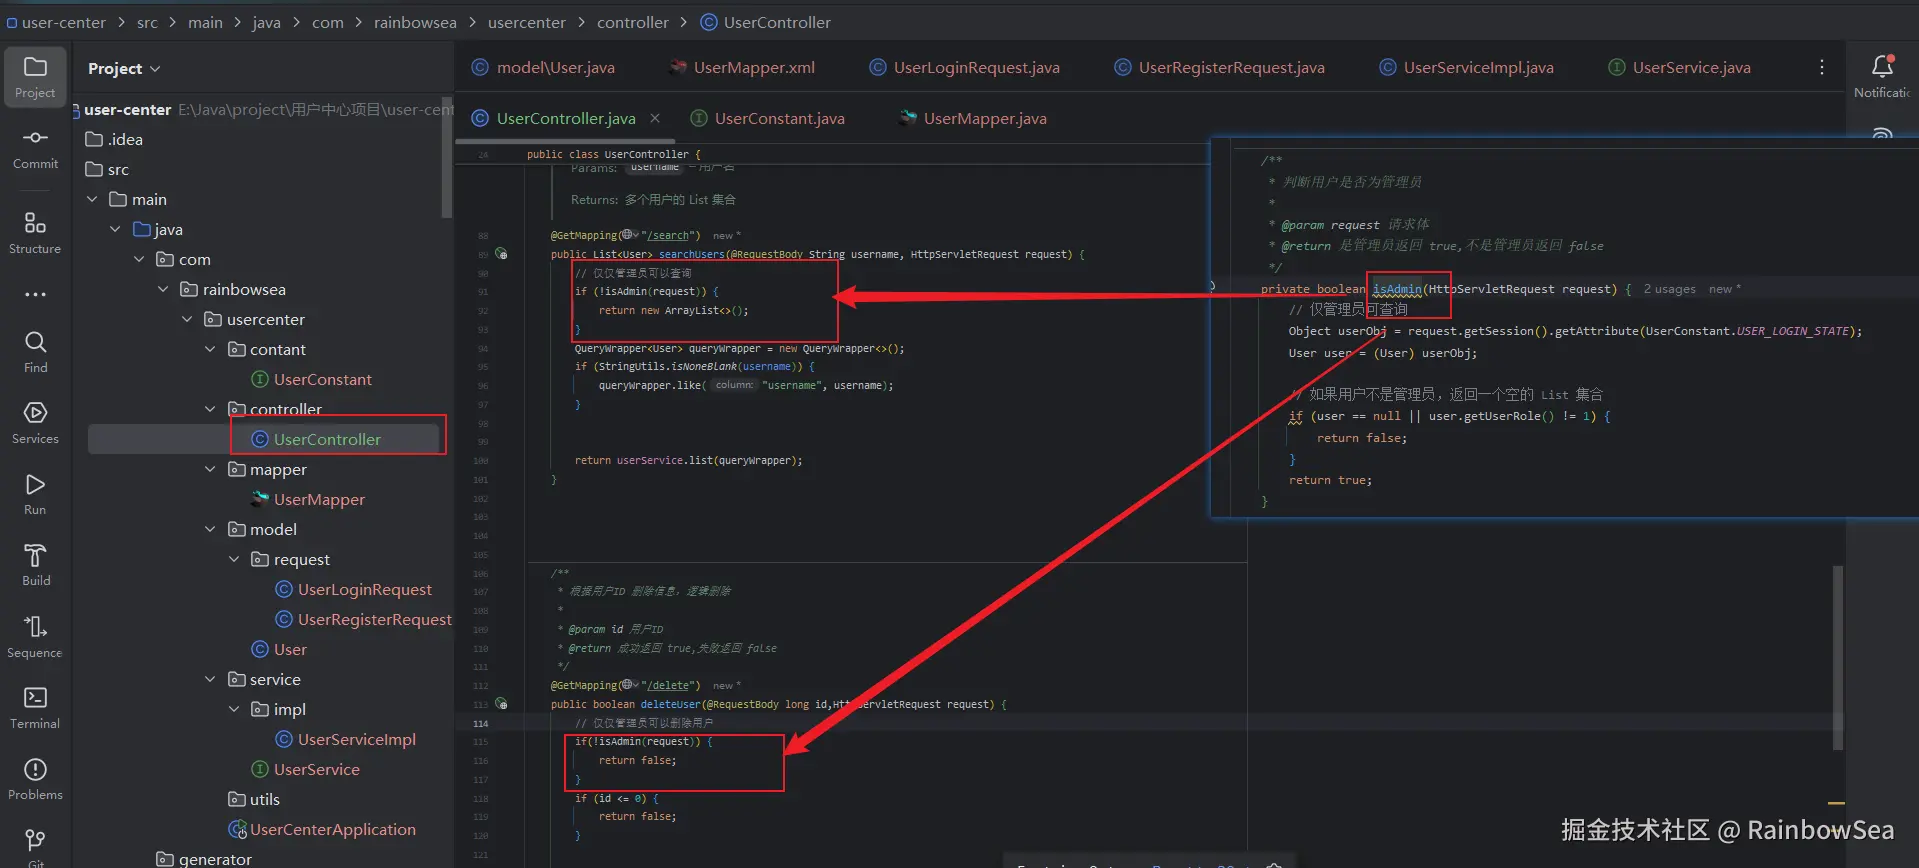This screenshot has height=868, width=1919.
Task: Collapse the service folder node
Action: point(210,679)
